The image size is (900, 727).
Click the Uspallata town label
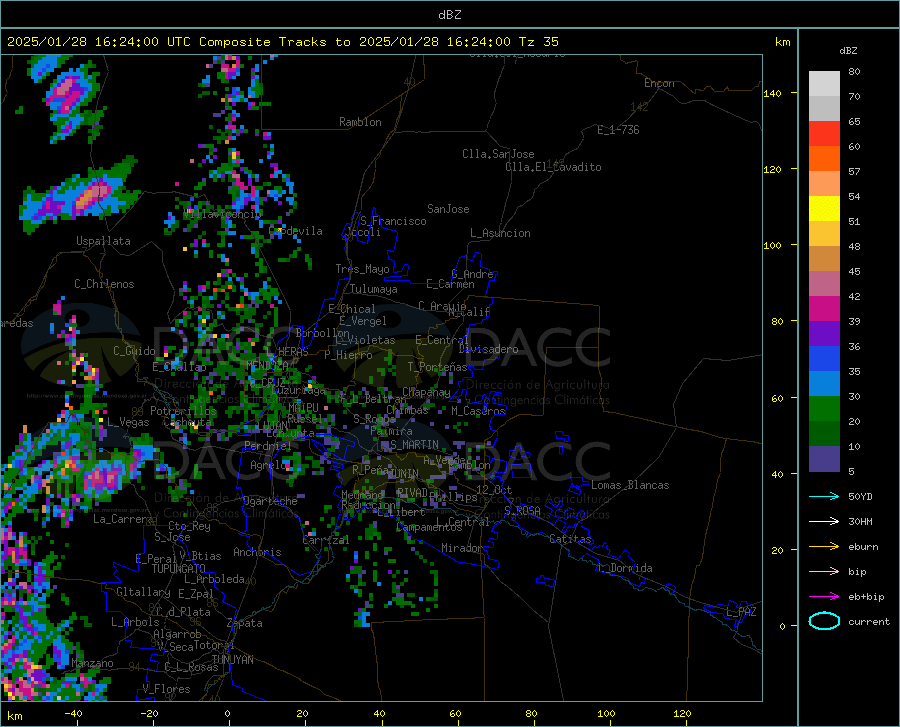coord(103,241)
